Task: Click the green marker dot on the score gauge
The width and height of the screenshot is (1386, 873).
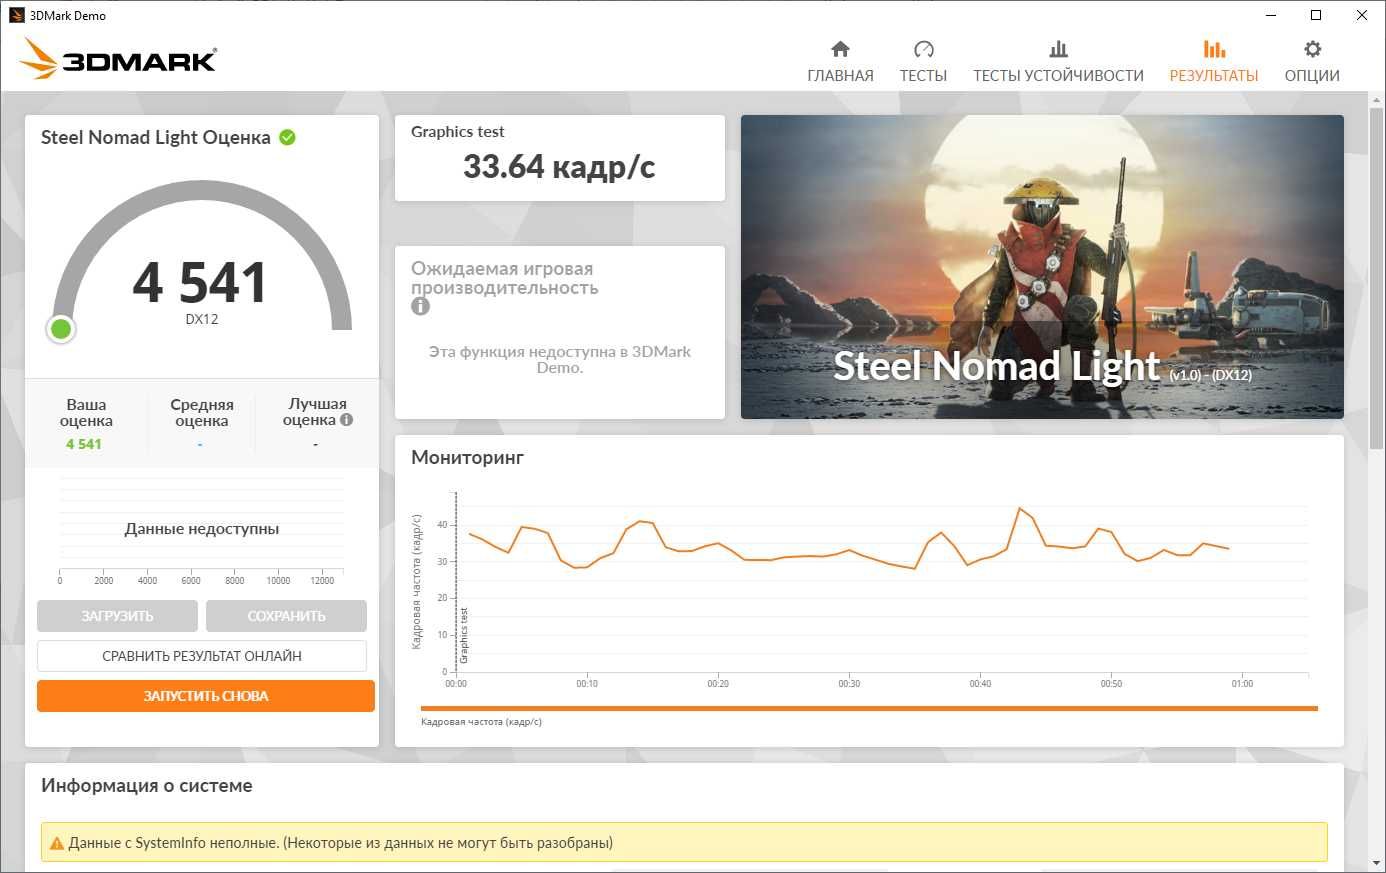Action: (61, 328)
